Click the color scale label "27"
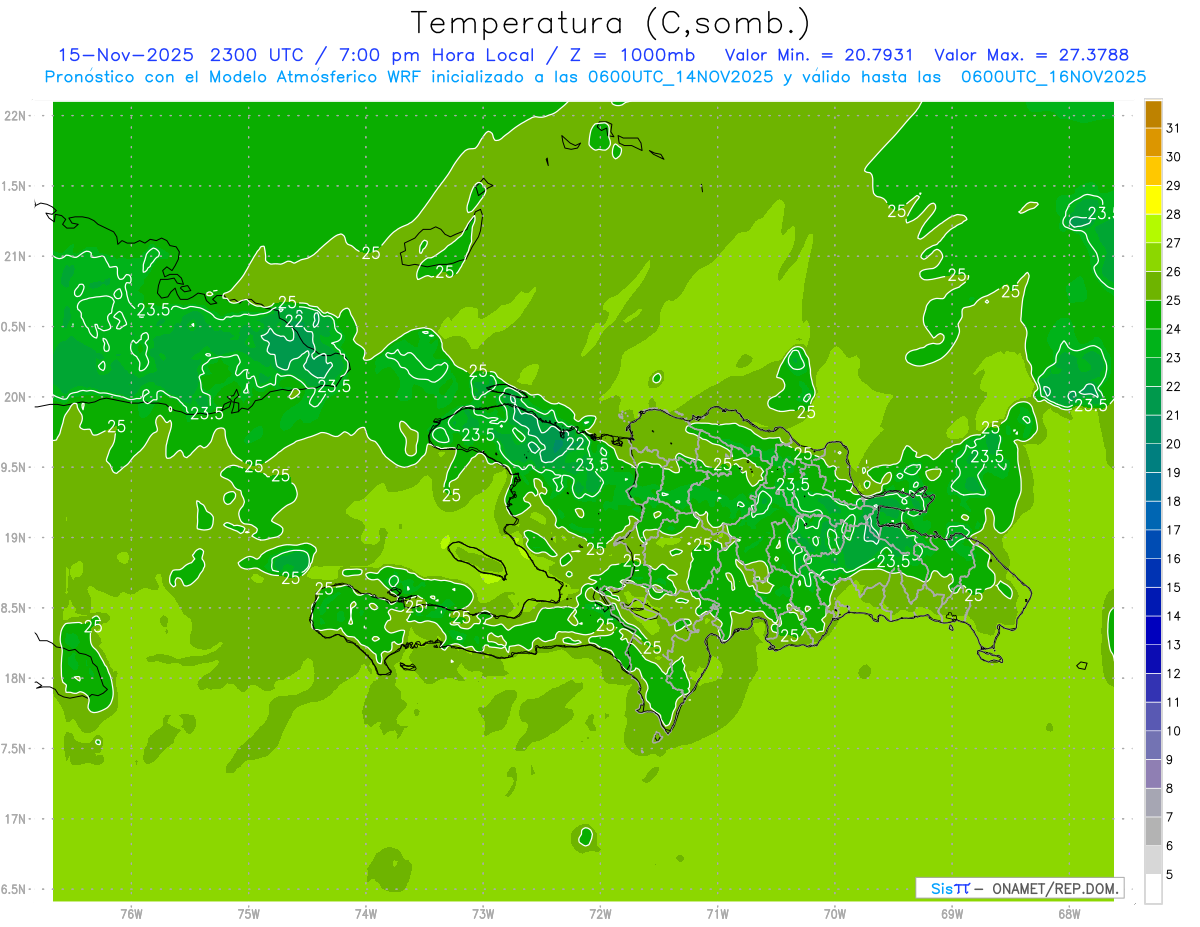 tap(1173, 243)
